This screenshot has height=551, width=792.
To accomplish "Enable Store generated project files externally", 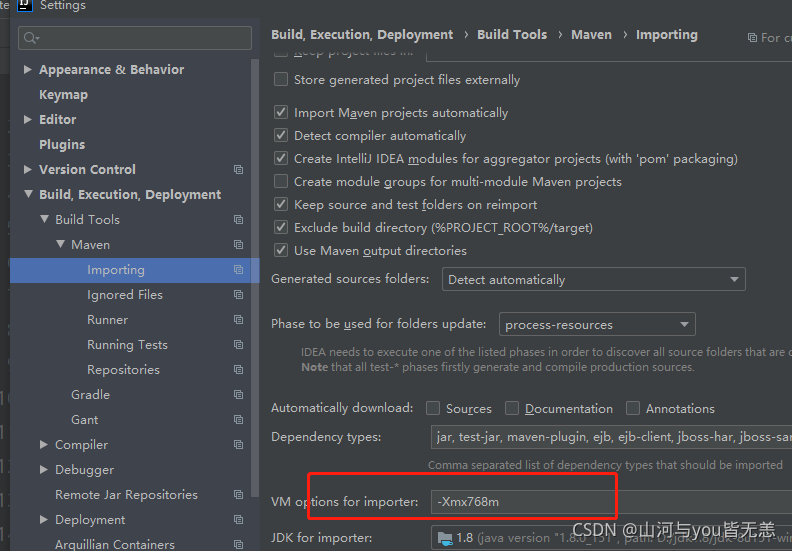I will (x=281, y=80).
